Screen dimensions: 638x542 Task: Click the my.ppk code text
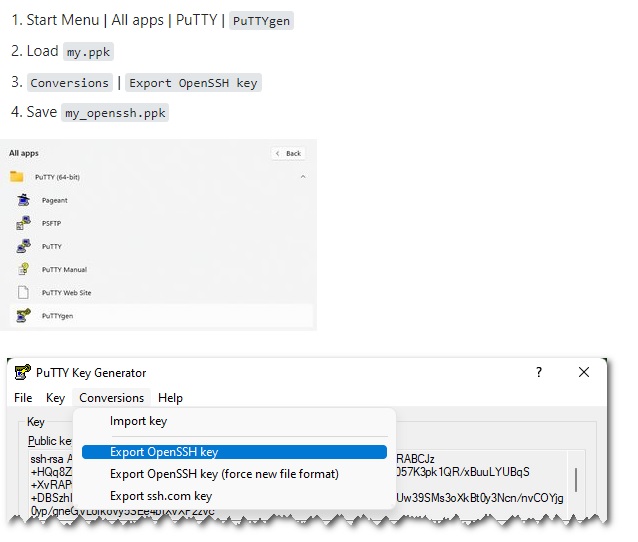coord(88,52)
